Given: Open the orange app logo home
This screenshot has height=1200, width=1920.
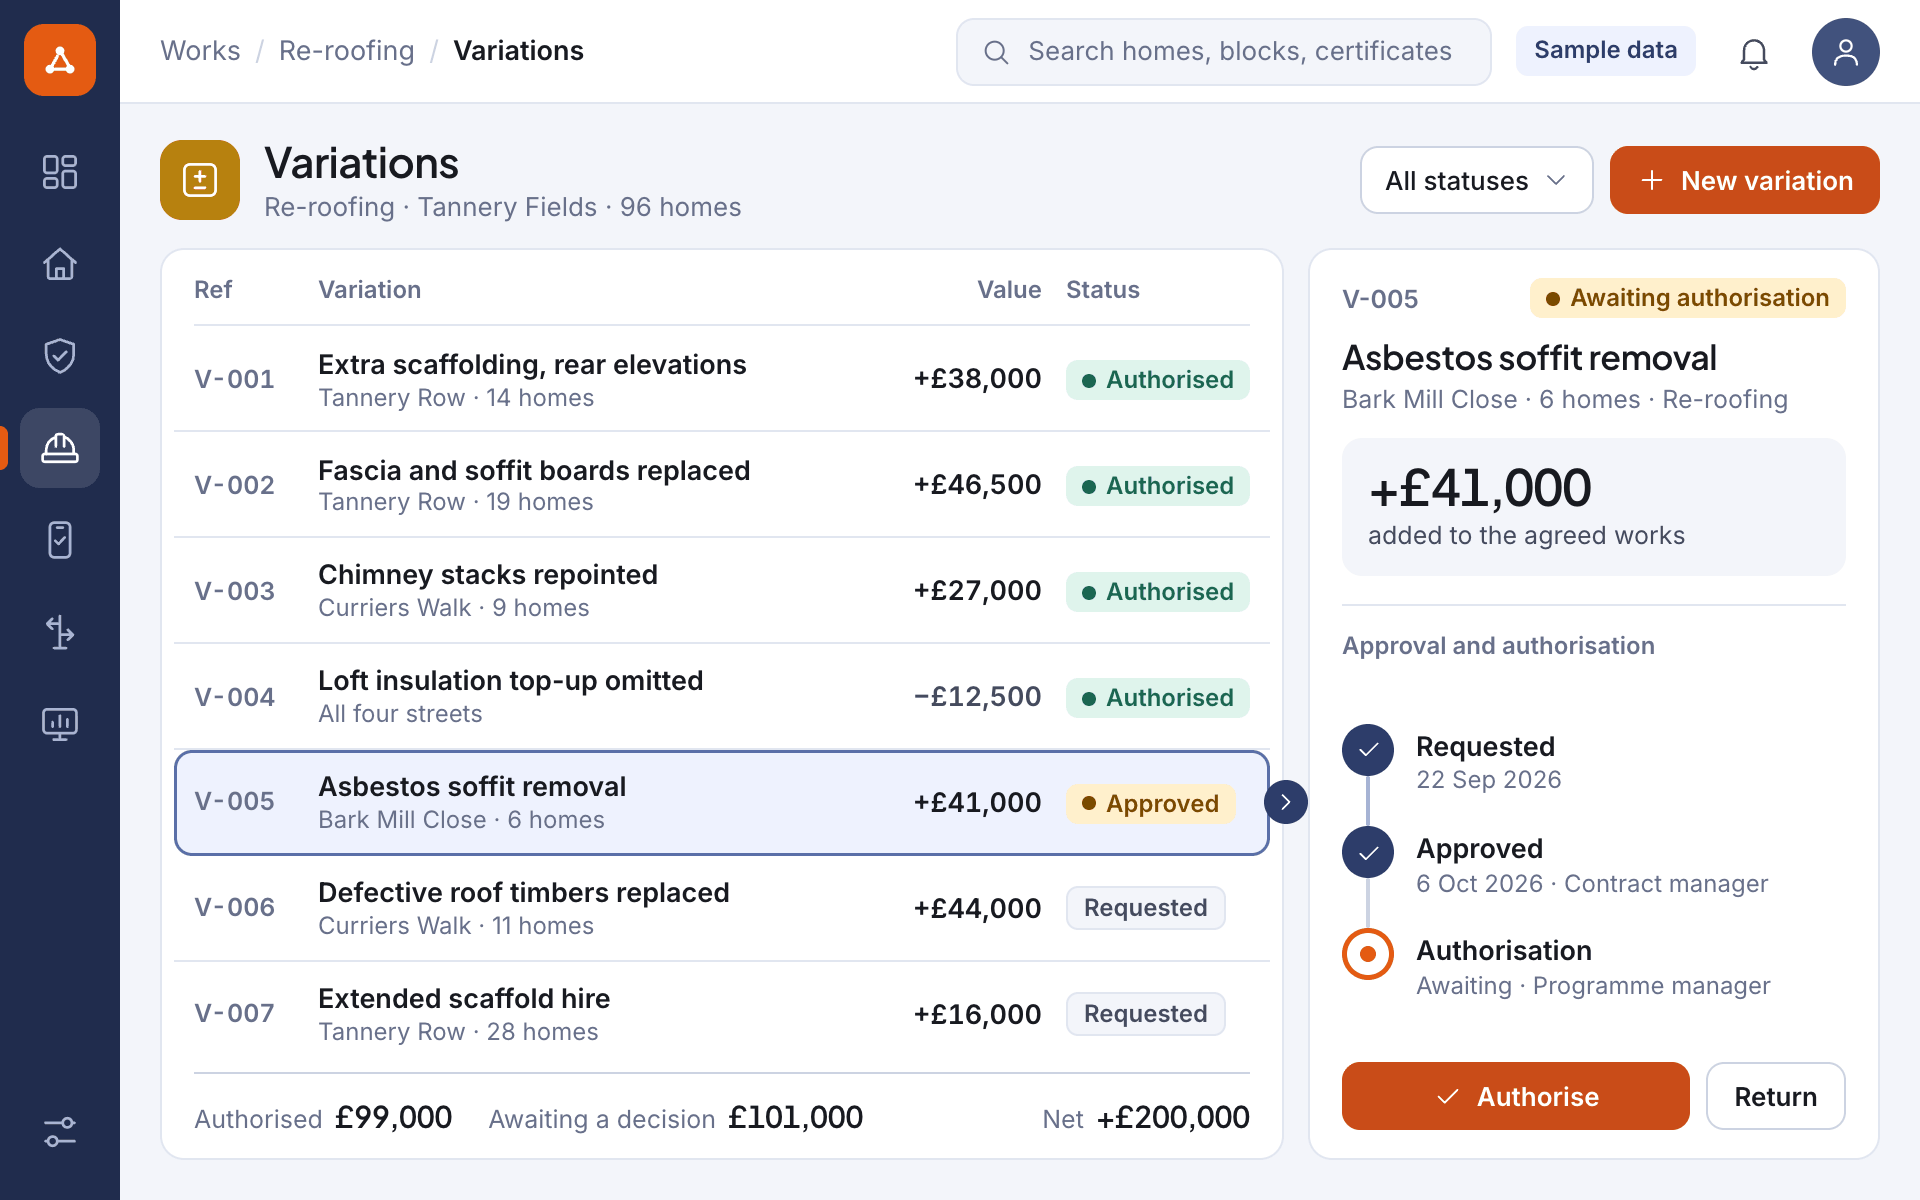Looking at the screenshot, I should [x=60, y=60].
